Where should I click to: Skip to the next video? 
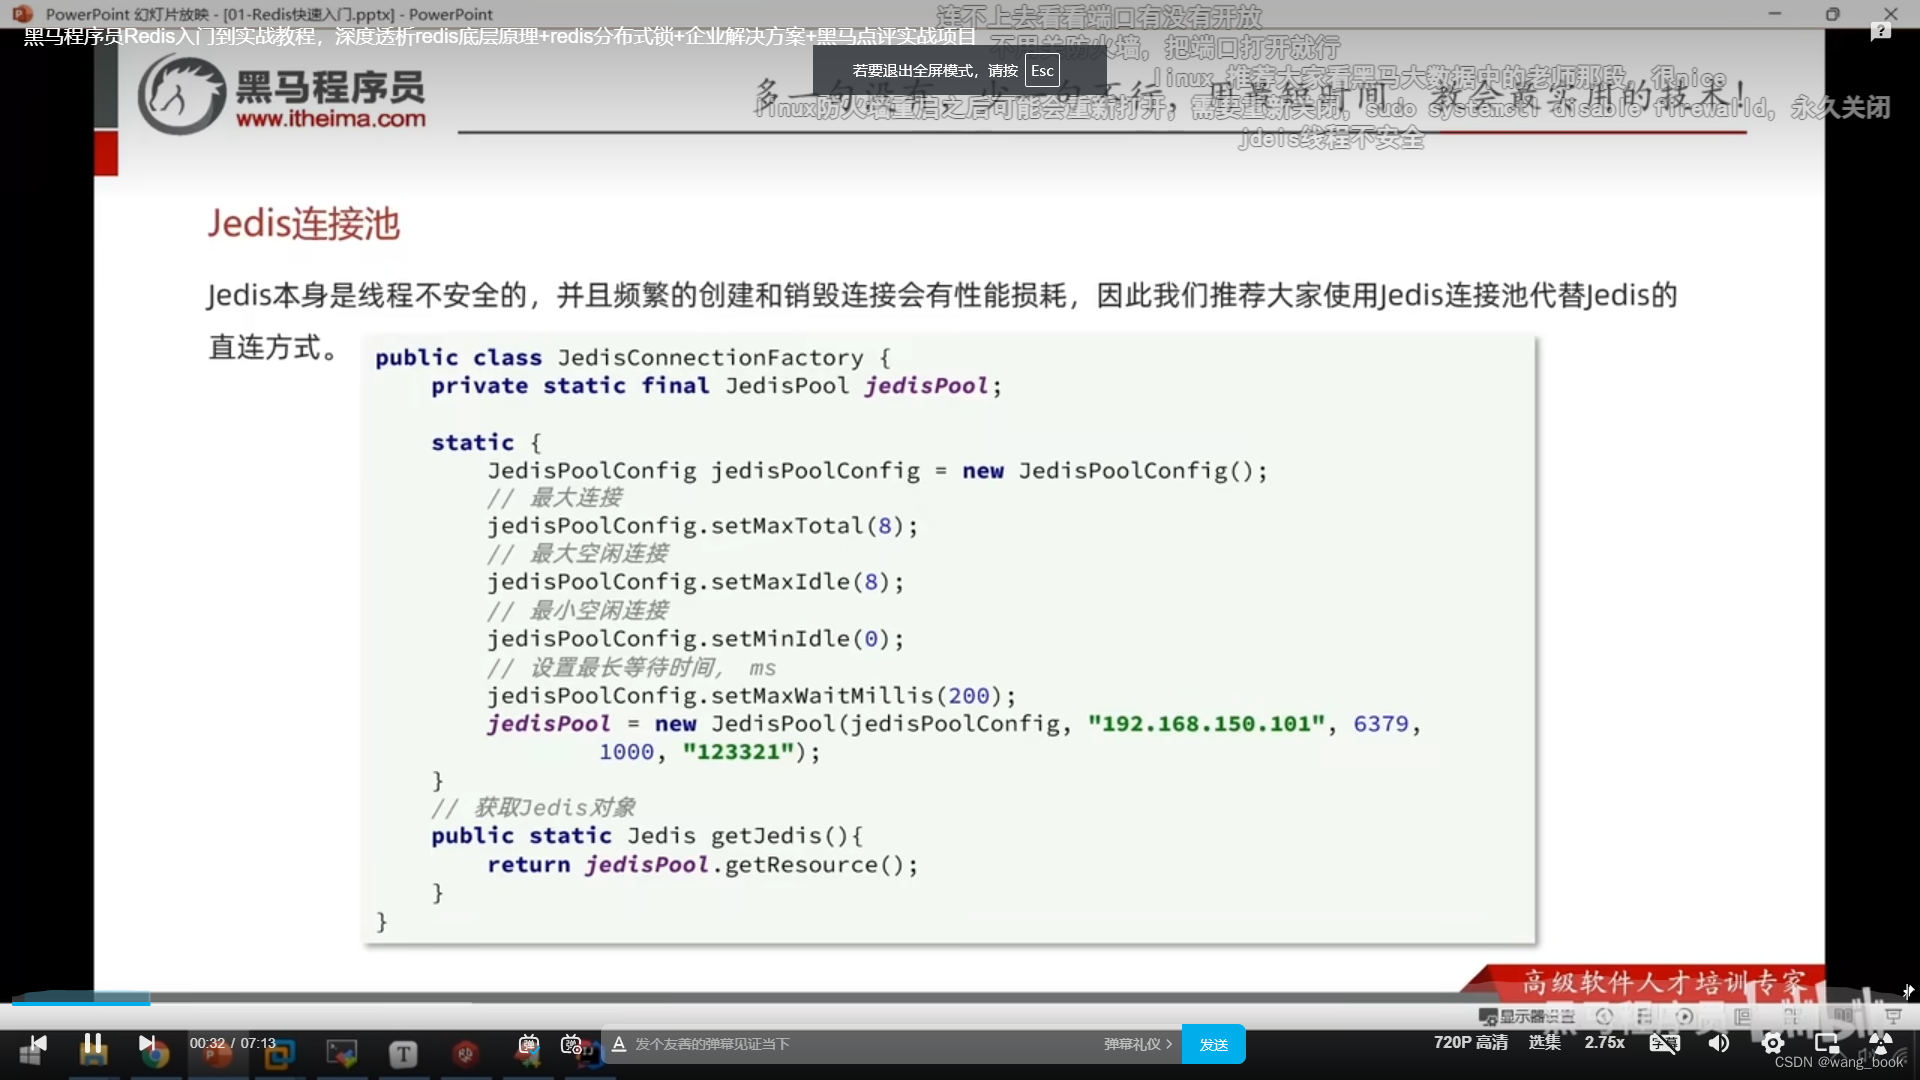tap(146, 1043)
